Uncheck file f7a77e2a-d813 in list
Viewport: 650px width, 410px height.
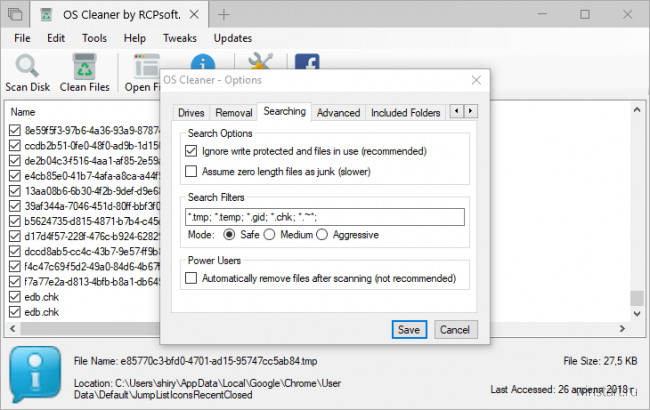tap(15, 281)
